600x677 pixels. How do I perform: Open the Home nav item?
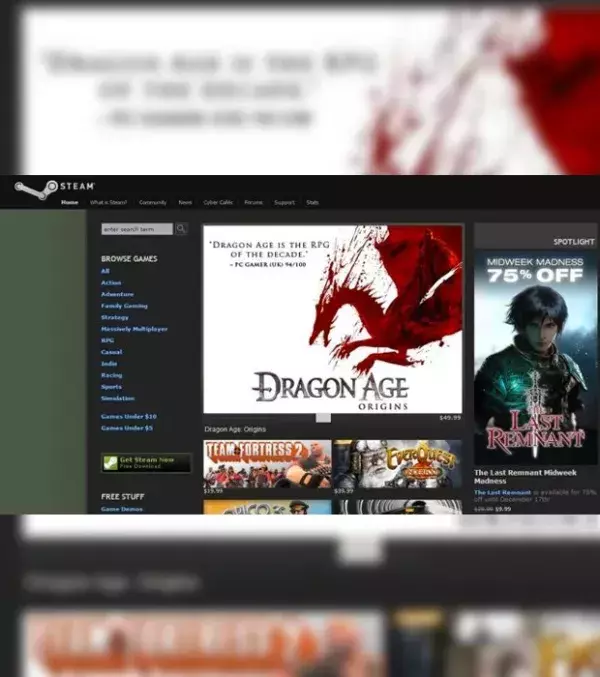pyautogui.click(x=69, y=202)
